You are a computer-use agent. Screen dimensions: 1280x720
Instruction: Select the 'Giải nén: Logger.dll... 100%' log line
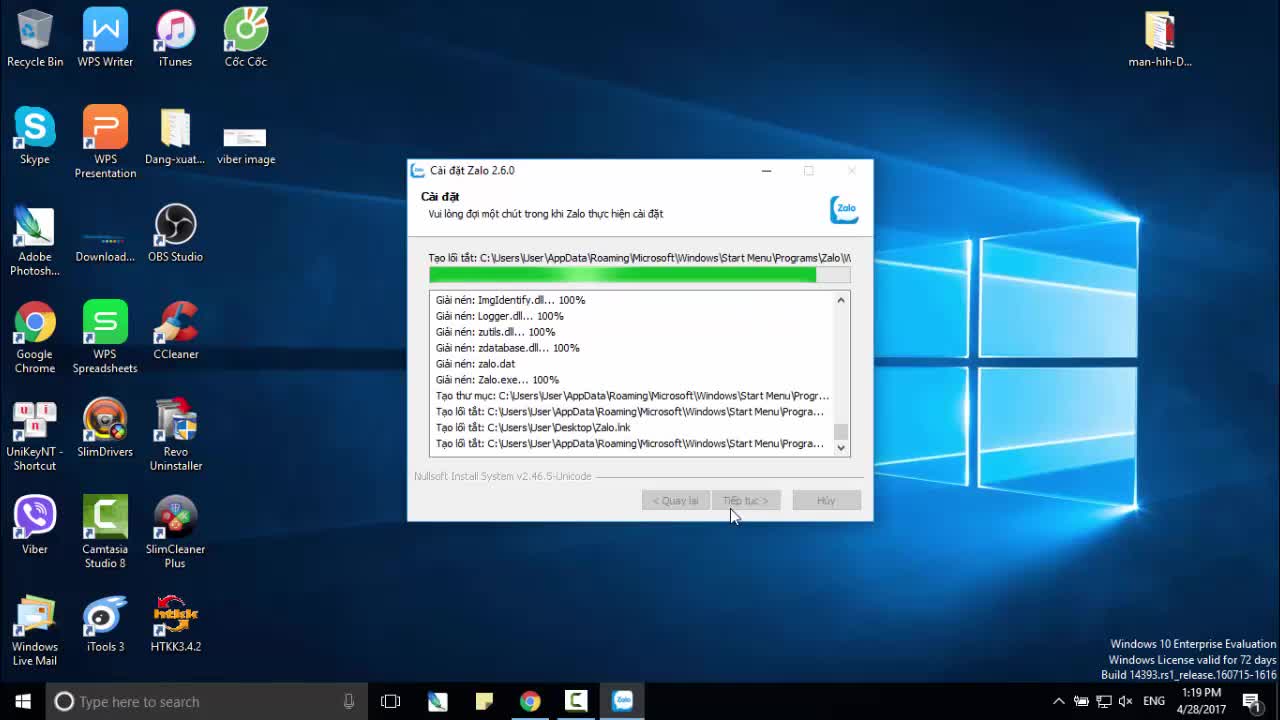coord(499,316)
